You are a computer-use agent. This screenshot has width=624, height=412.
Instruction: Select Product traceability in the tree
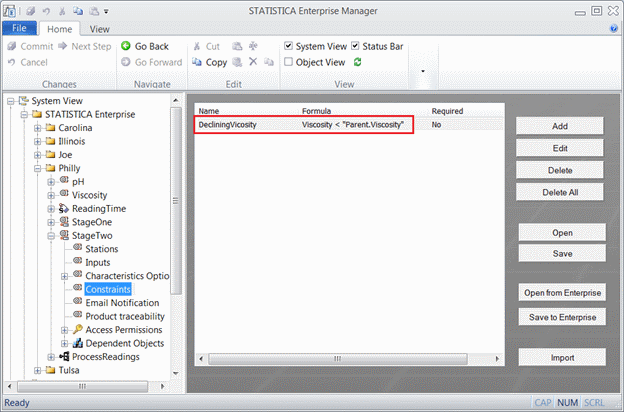click(x=125, y=316)
